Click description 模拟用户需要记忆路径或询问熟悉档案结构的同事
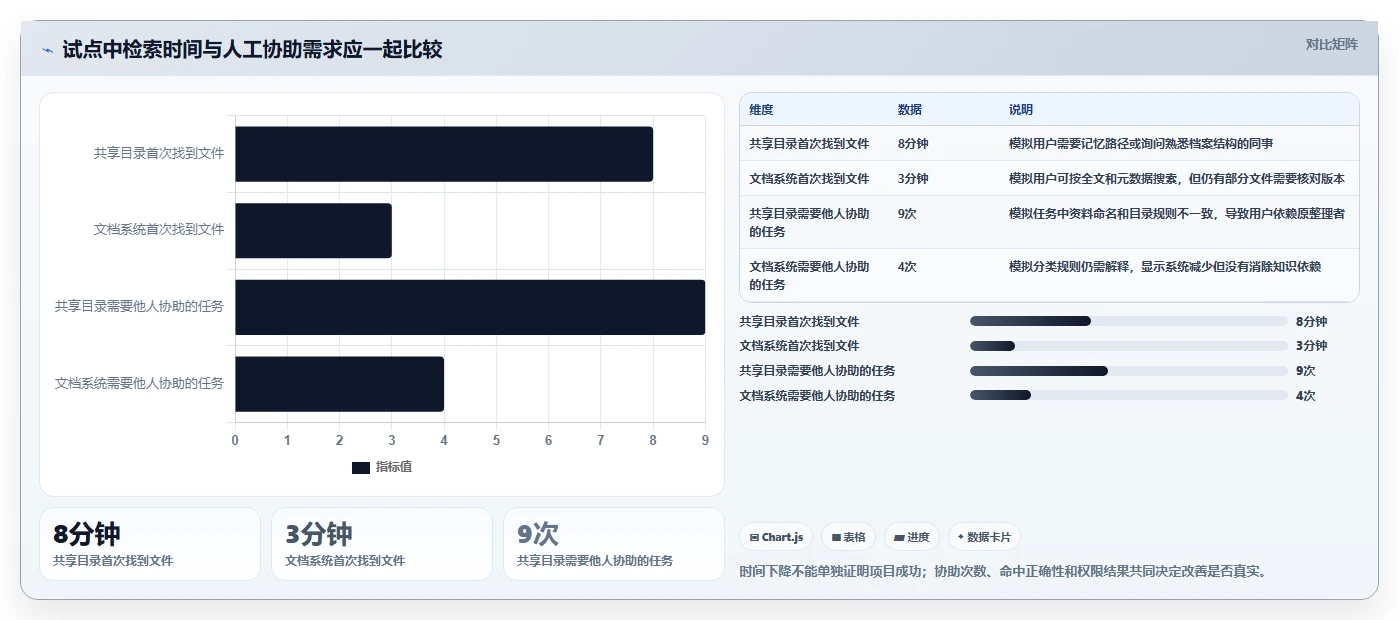Viewport: 1399px width, 620px height. tap(1141, 144)
